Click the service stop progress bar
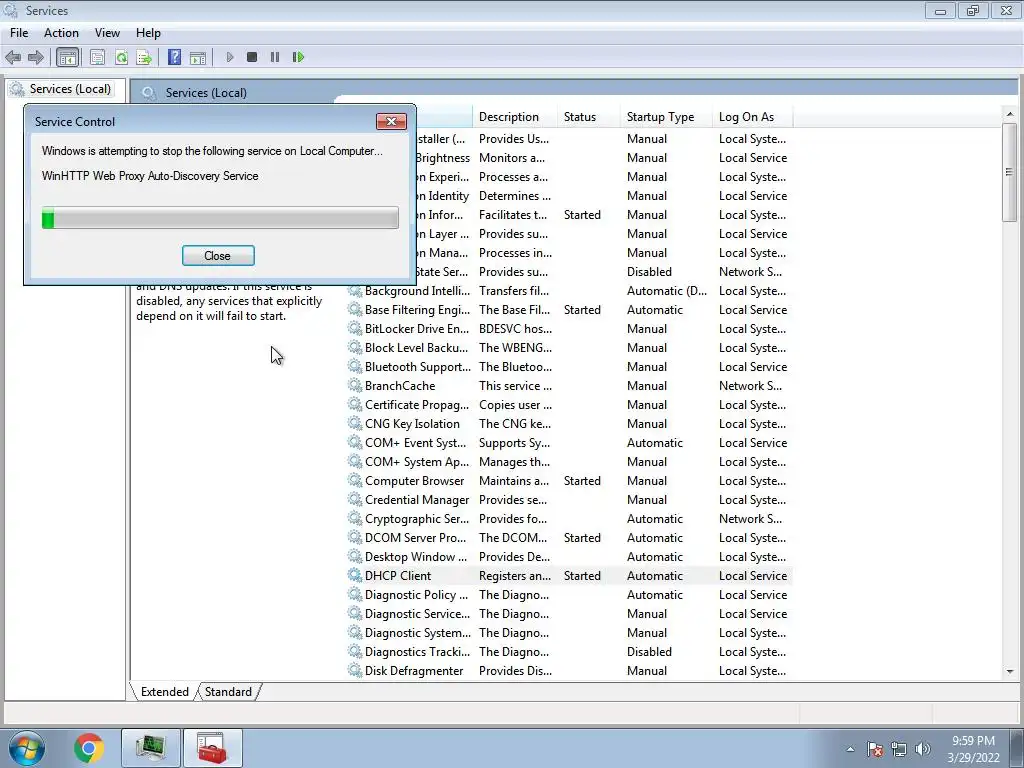Image resolution: width=1024 pixels, height=768 pixels. click(220, 217)
